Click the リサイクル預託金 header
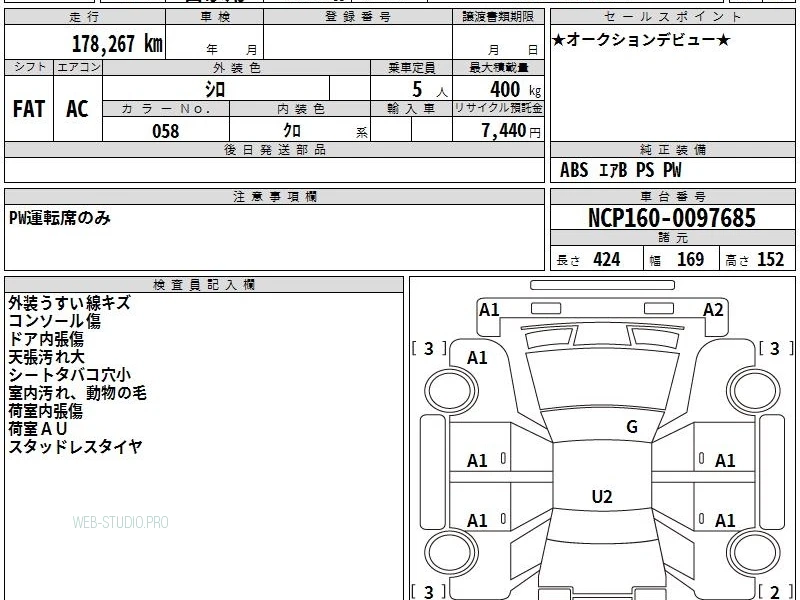 [x=498, y=108]
